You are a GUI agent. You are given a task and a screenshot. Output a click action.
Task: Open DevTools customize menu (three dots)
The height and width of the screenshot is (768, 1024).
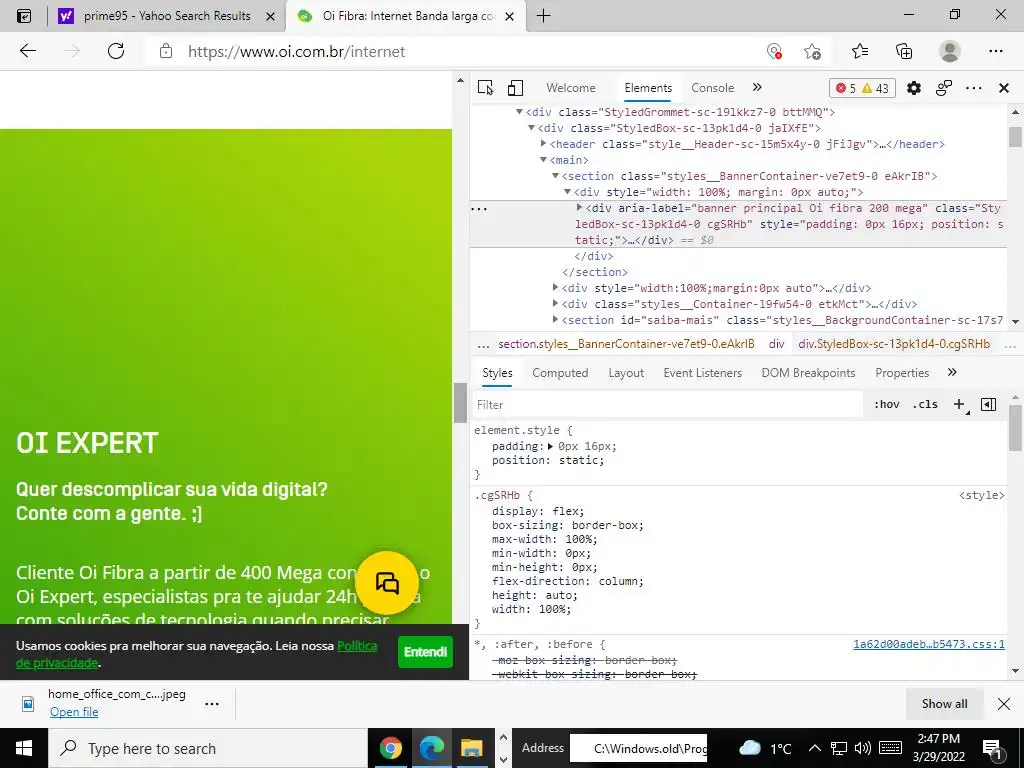pos(974,88)
